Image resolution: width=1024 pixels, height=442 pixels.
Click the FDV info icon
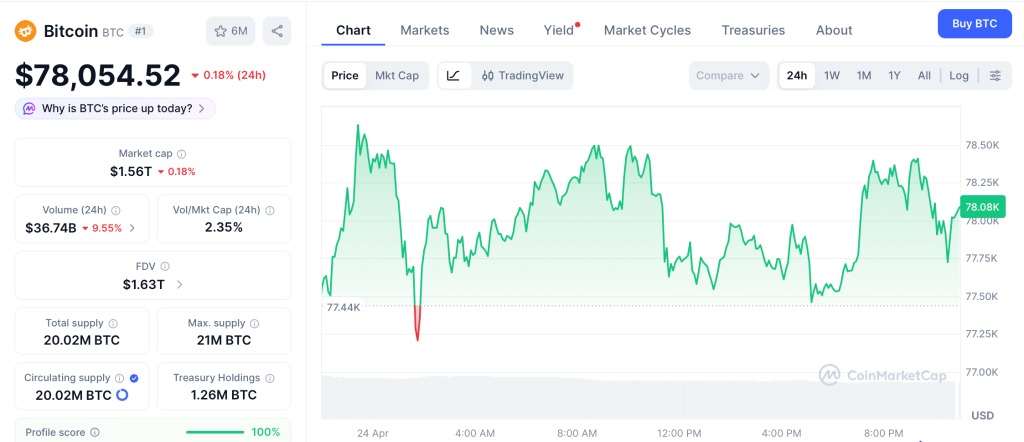coord(165,267)
